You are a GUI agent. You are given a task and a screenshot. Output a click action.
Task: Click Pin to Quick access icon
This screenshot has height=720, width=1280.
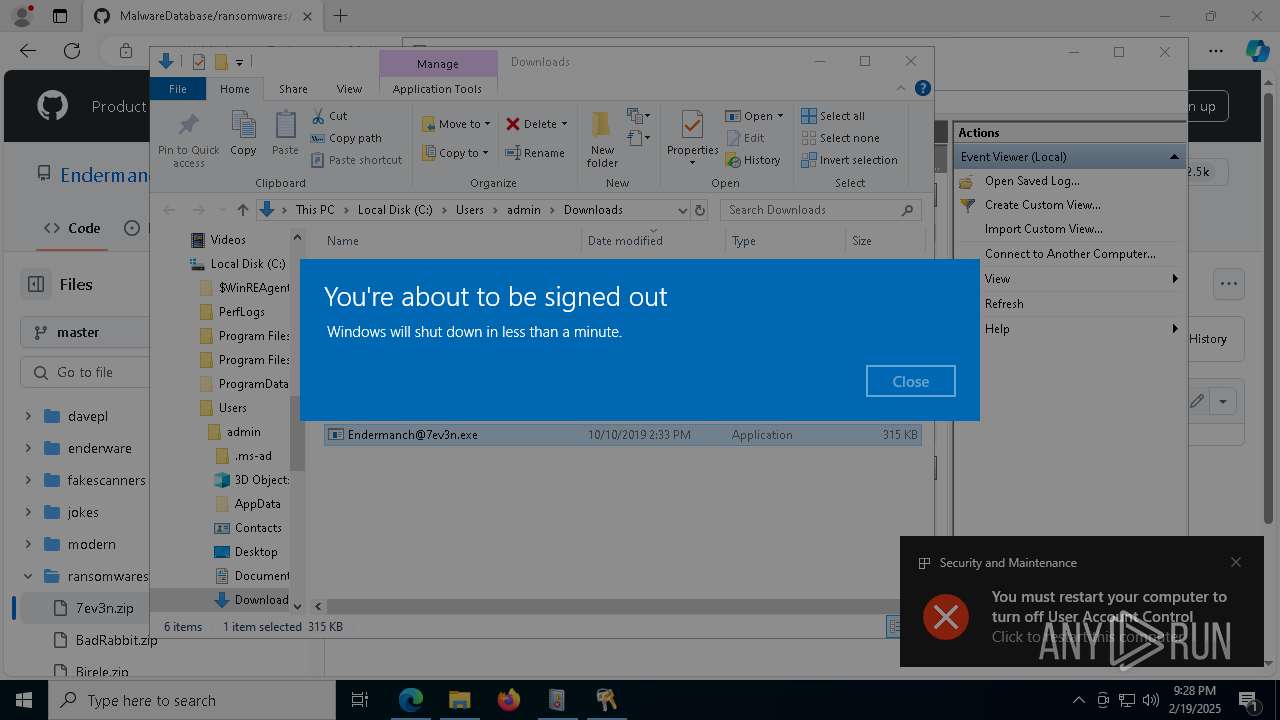188,138
